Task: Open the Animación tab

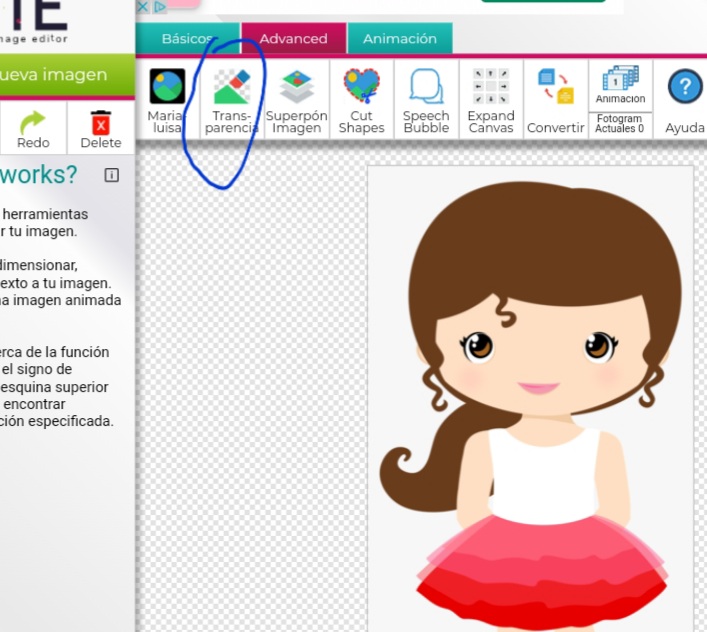Action: tap(400, 39)
